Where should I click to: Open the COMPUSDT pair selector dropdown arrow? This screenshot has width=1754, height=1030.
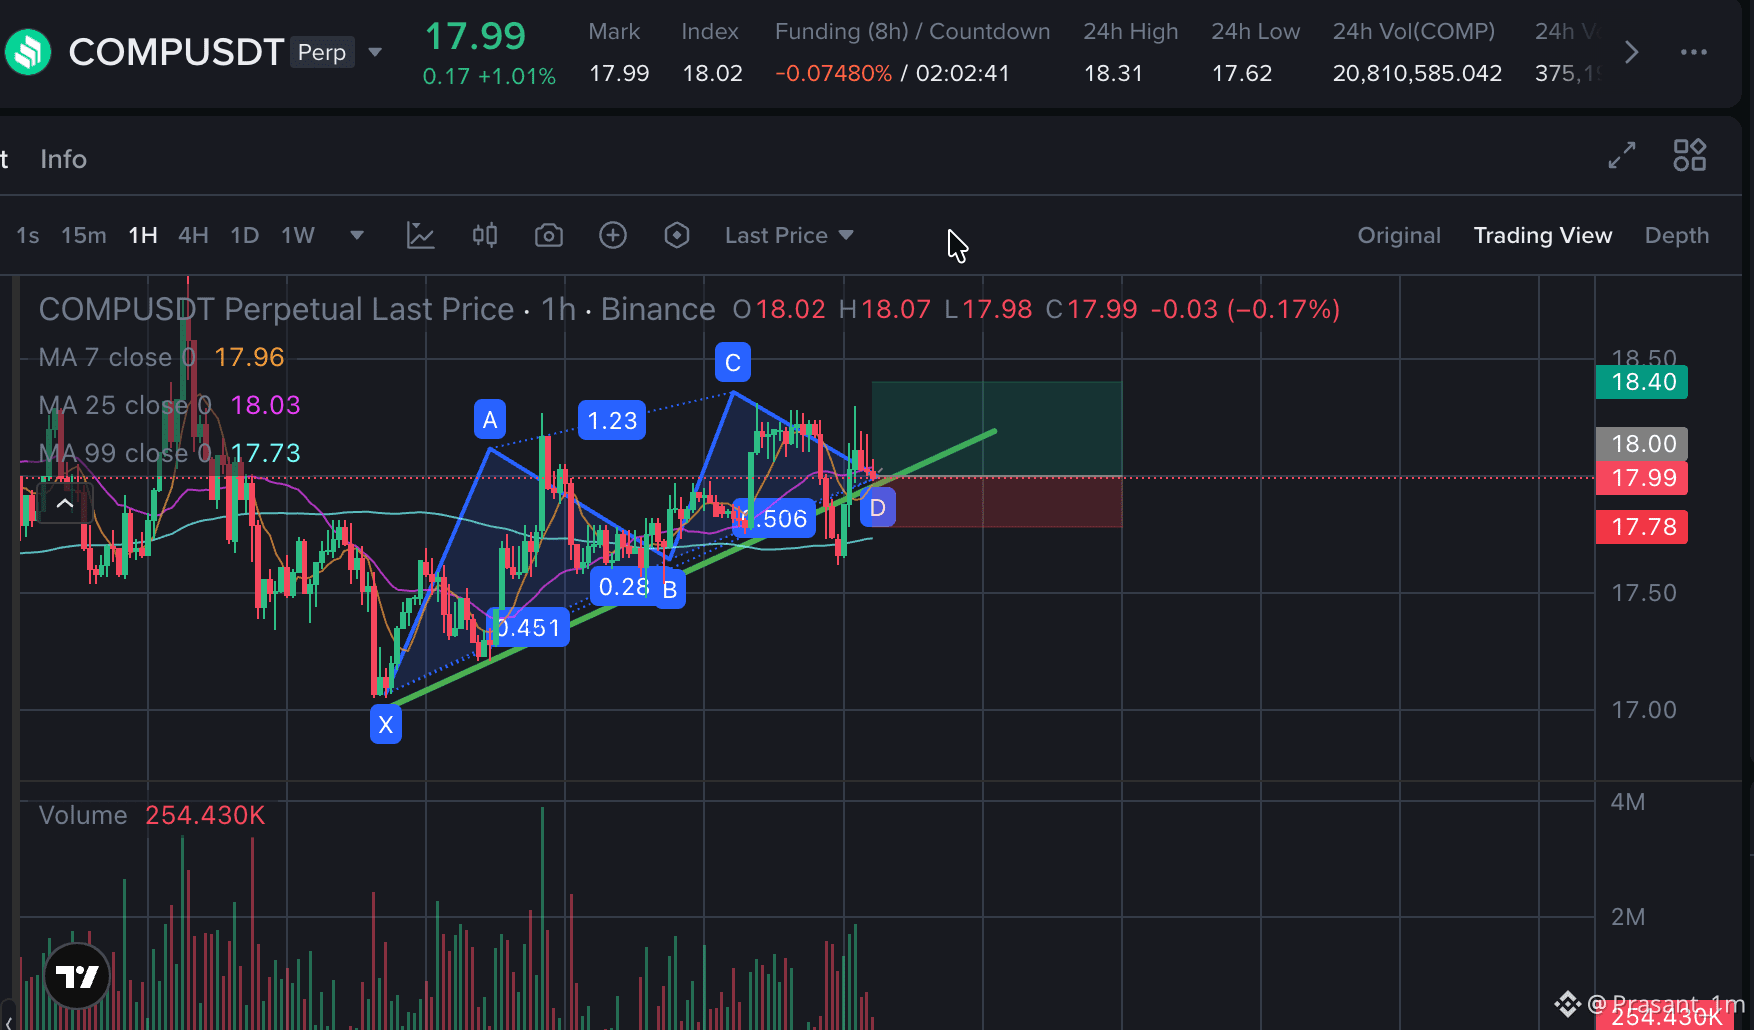(x=376, y=52)
